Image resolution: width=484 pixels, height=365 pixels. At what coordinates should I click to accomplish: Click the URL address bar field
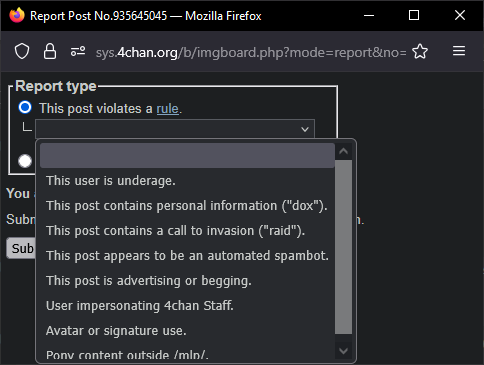251,52
